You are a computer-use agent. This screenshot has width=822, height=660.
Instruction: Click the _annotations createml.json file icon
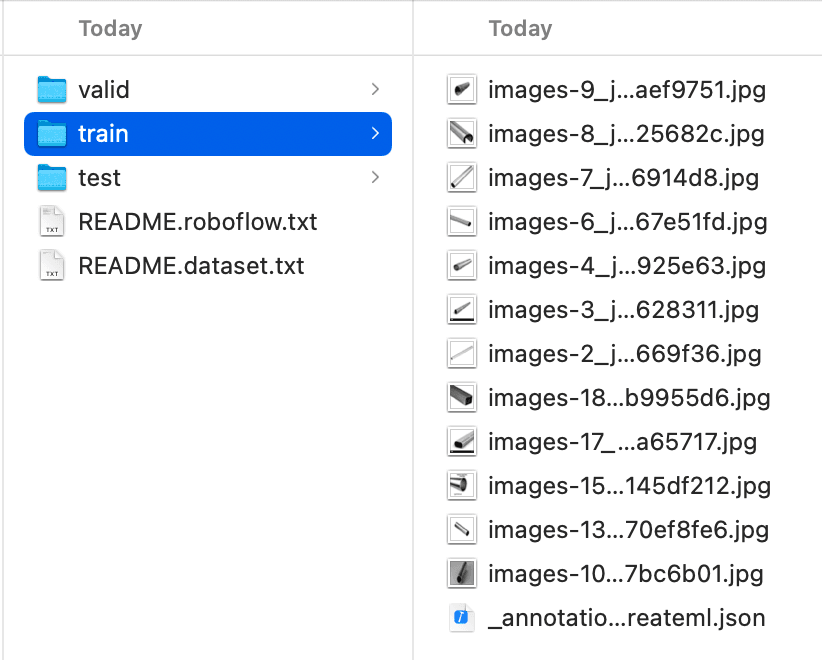[461, 618]
